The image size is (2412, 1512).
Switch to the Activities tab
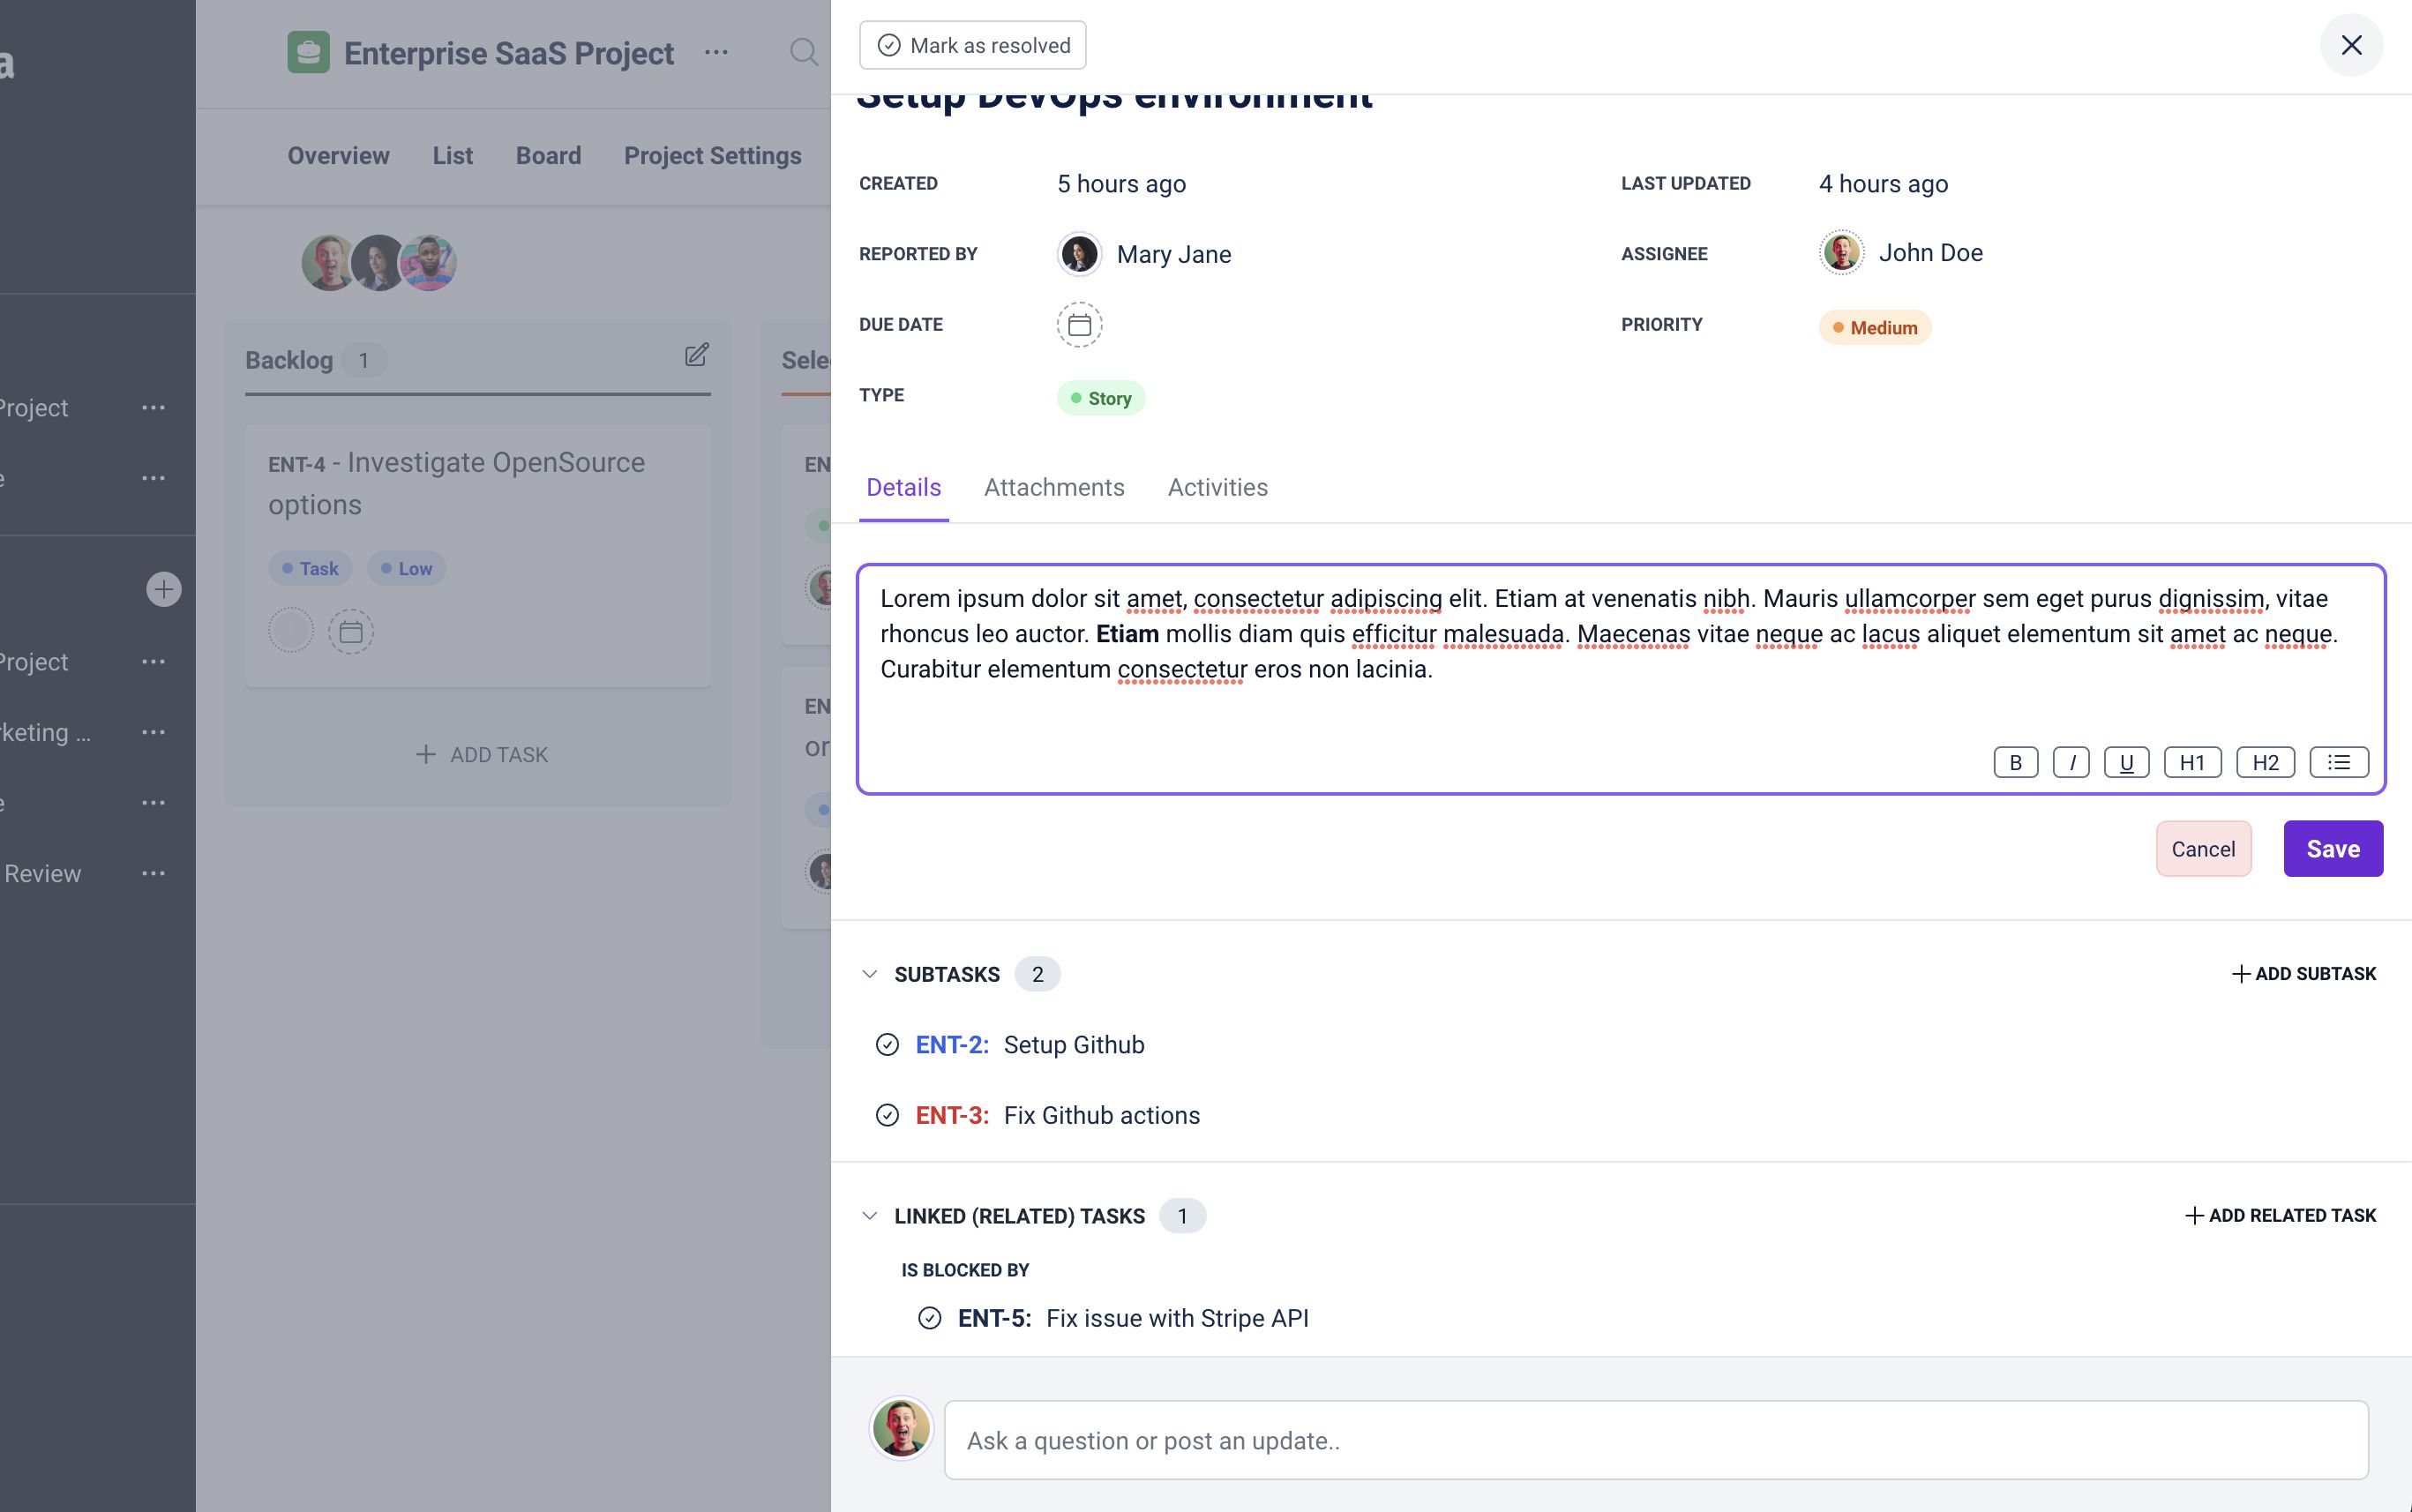1217,487
